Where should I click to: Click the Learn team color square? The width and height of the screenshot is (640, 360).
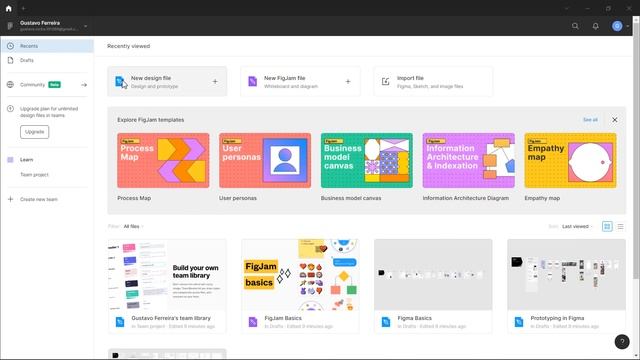point(11,160)
